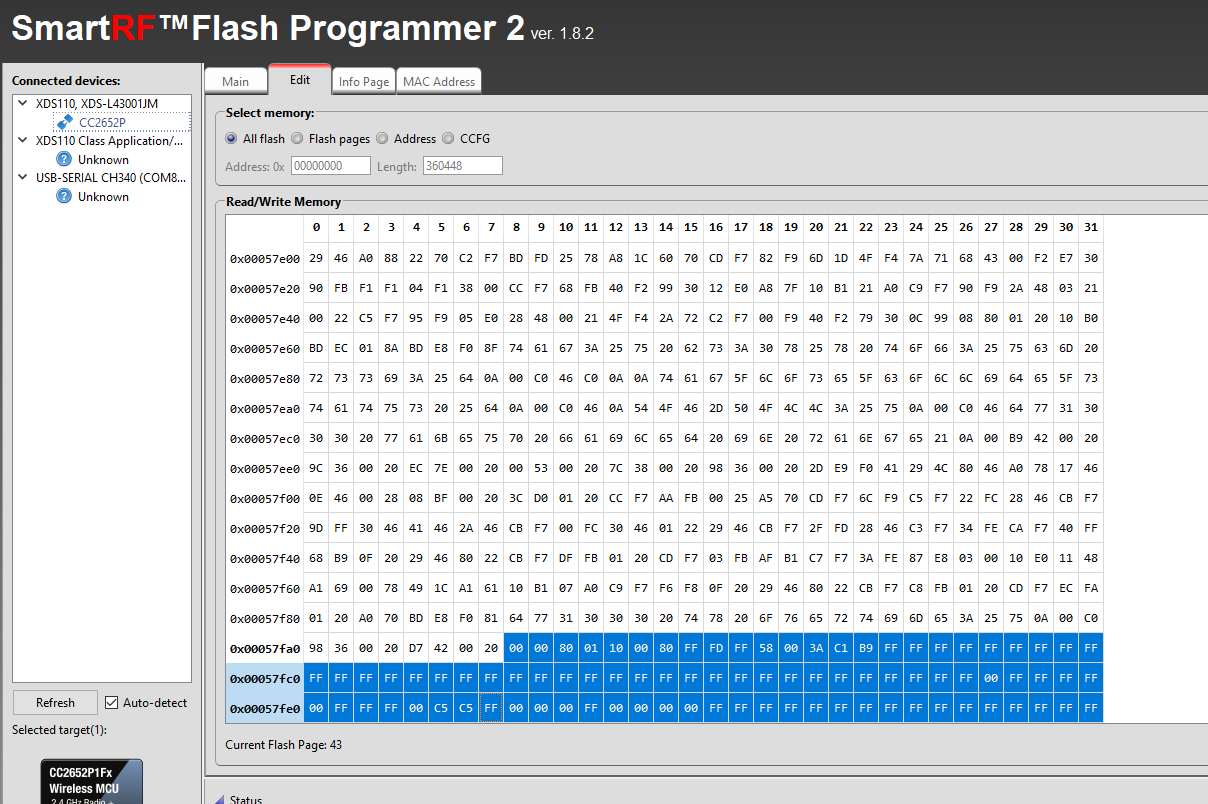Click row header 0x00057ec0
This screenshot has width=1208, height=804.
coord(265,438)
